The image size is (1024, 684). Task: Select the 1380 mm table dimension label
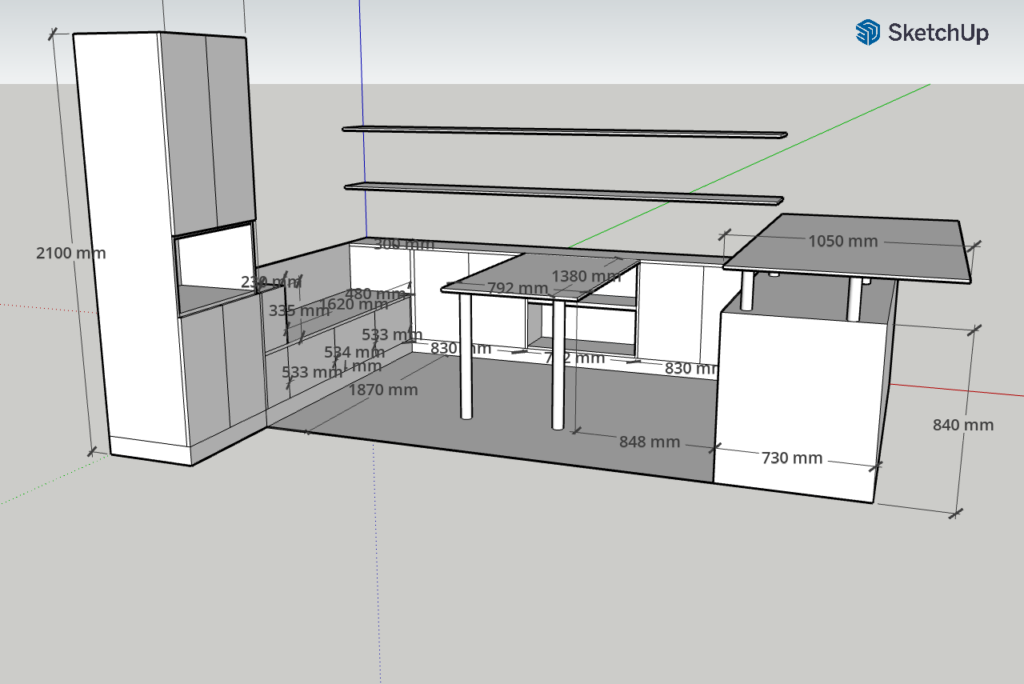click(x=586, y=276)
